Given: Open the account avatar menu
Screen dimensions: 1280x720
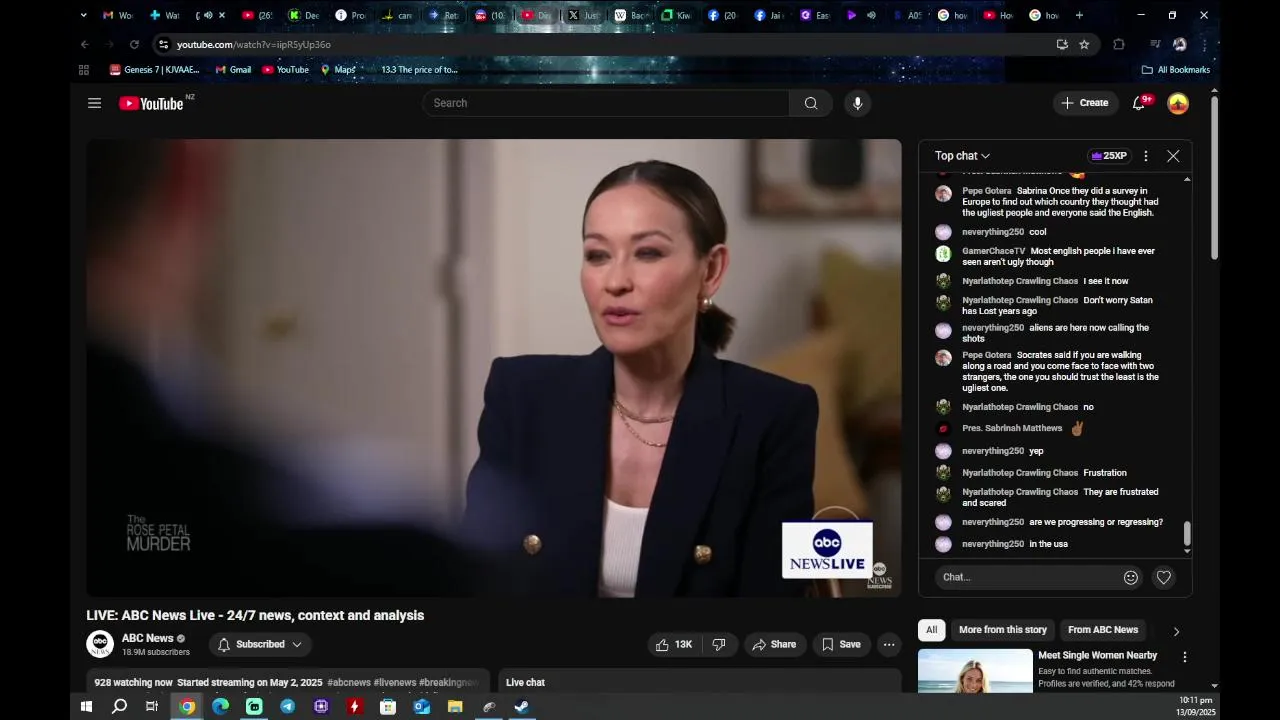Looking at the screenshot, I should click(x=1178, y=103).
